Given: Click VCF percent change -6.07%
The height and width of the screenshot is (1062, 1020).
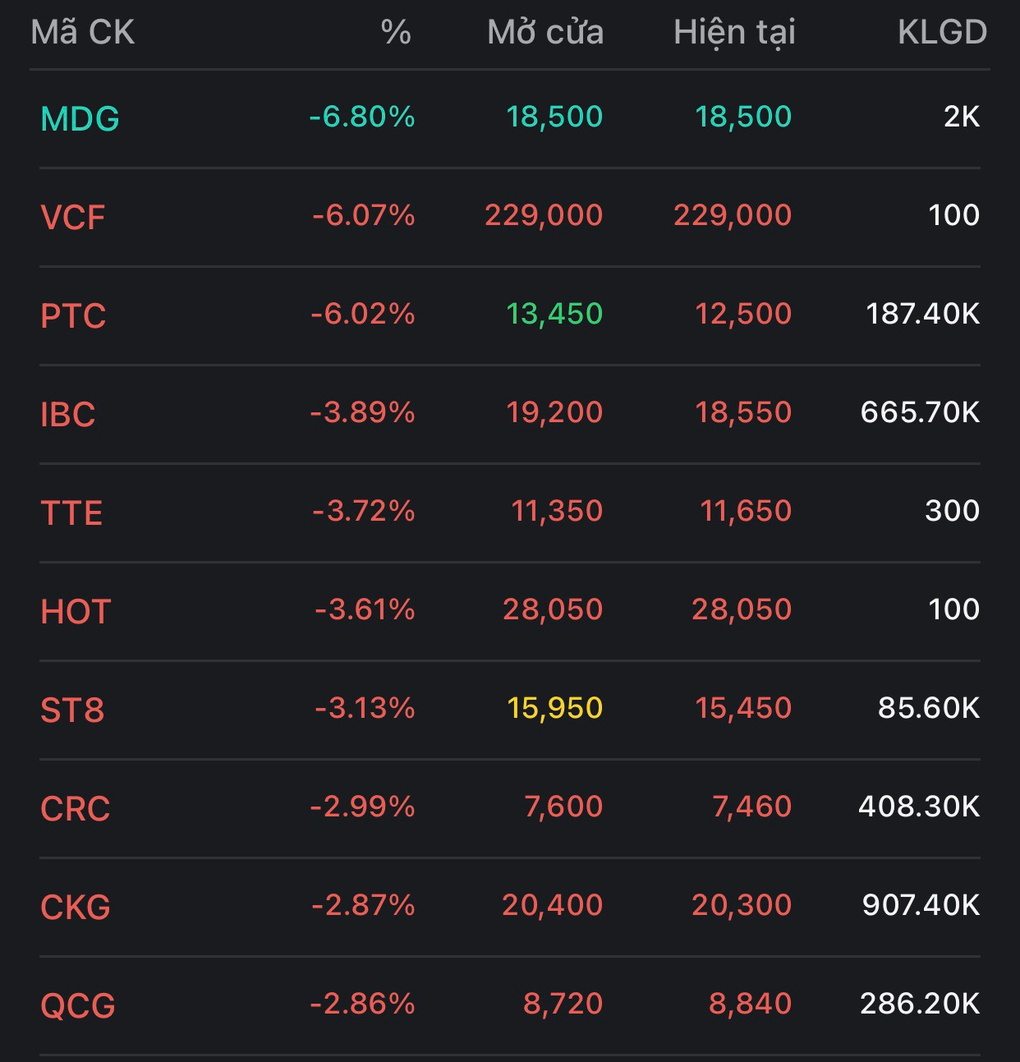Looking at the screenshot, I should [x=363, y=215].
